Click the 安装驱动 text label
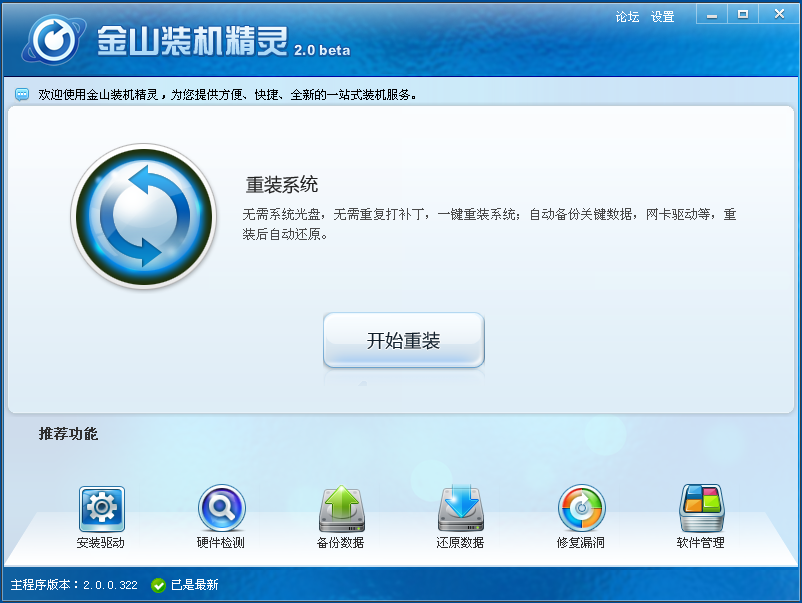The image size is (802, 603). point(101,543)
